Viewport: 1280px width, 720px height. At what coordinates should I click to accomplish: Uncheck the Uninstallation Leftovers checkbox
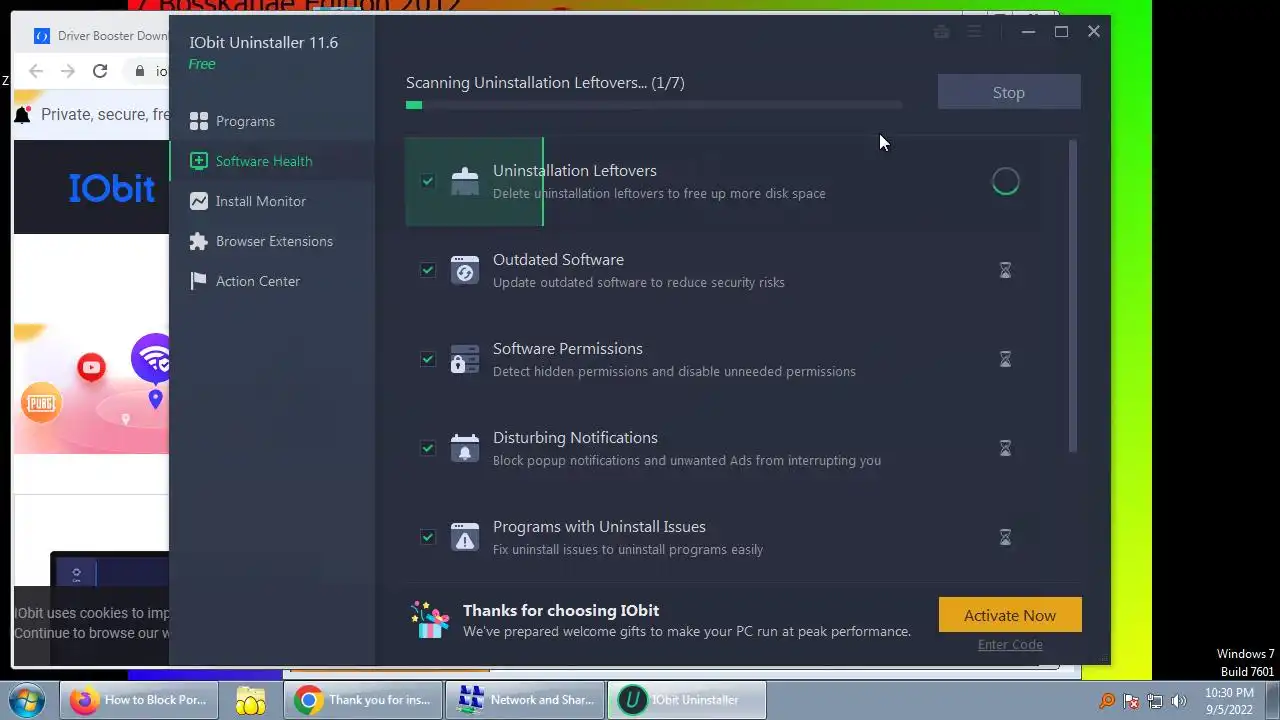click(x=428, y=181)
